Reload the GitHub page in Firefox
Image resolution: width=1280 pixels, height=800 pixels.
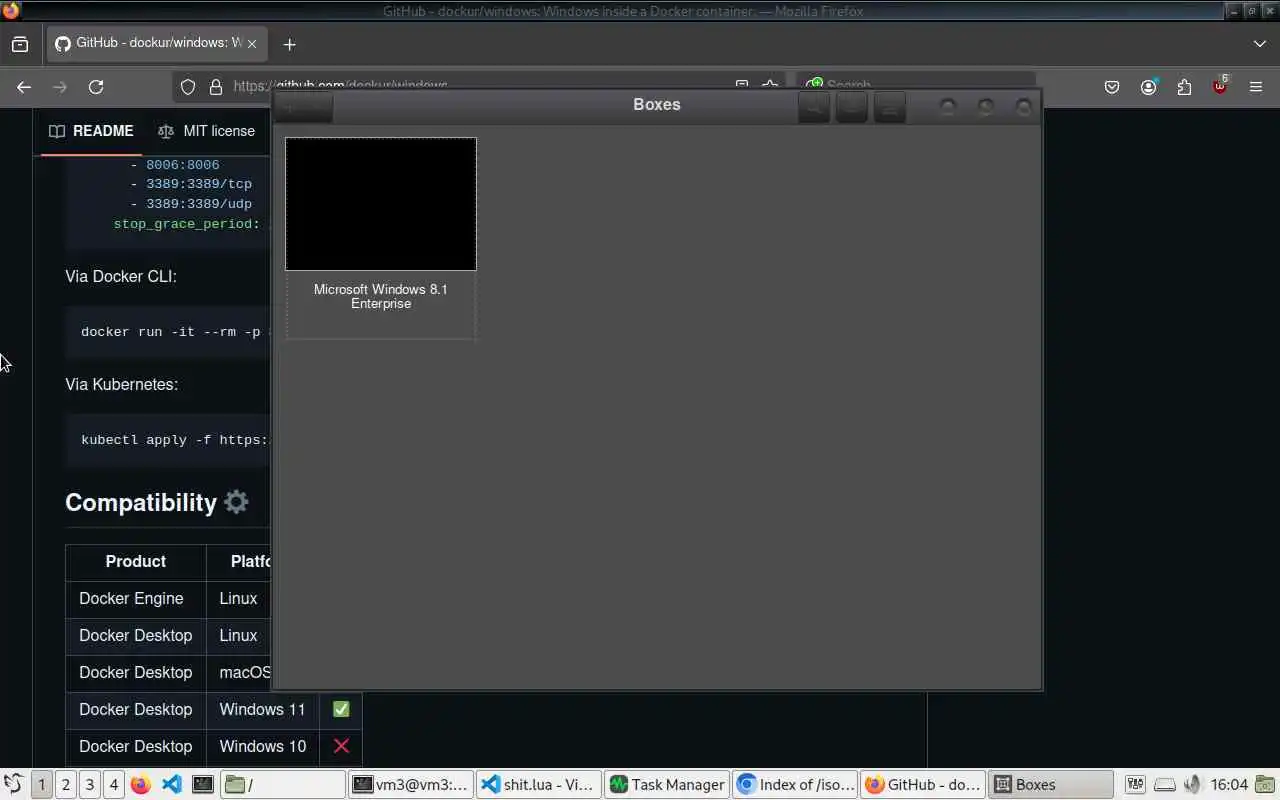pos(96,87)
